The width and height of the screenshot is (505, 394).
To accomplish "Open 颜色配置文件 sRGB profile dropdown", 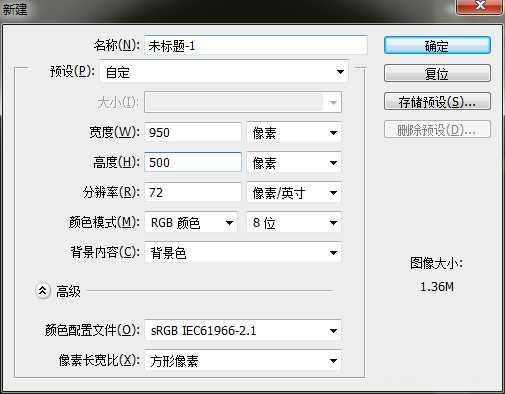I will [x=243, y=331].
